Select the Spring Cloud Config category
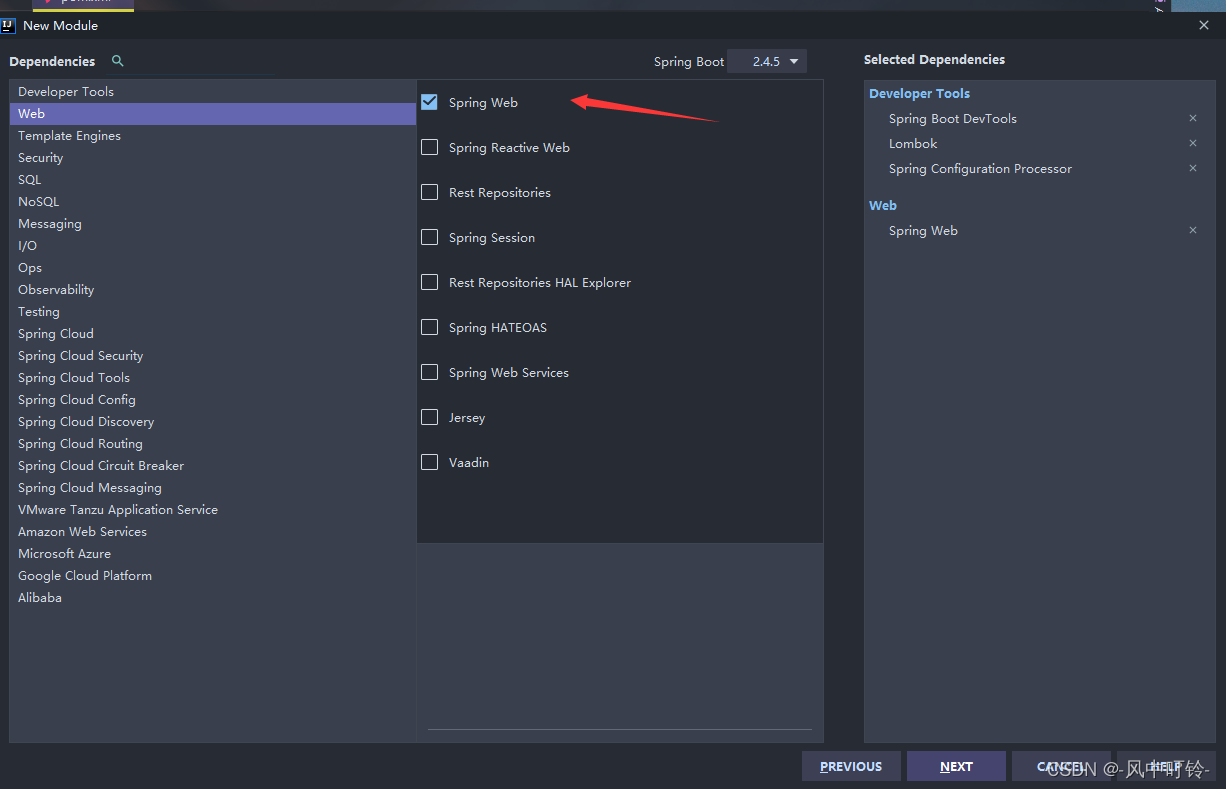 tap(213, 399)
